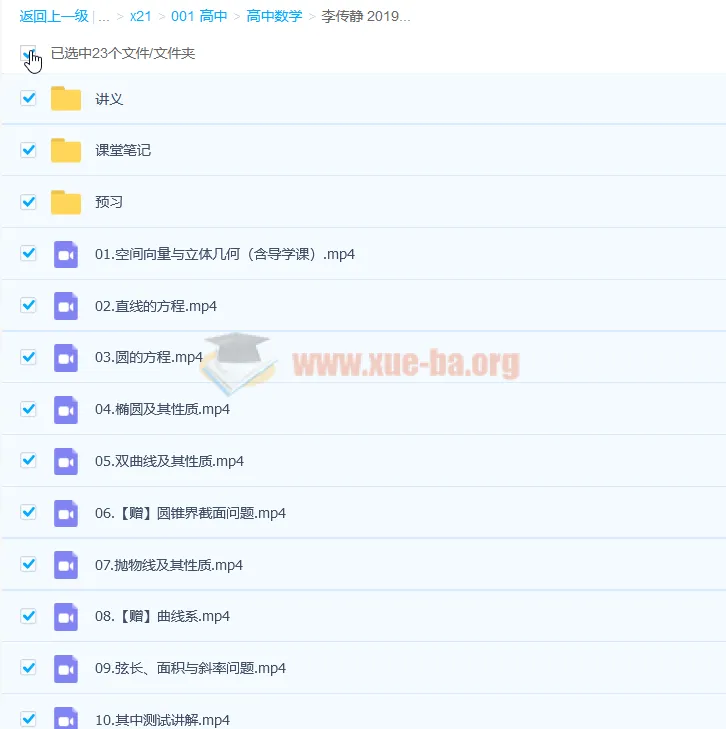Open file 01.空间向量与立体几何（含导学课）.mp4
This screenshot has height=729, width=726.
pyautogui.click(x=225, y=254)
